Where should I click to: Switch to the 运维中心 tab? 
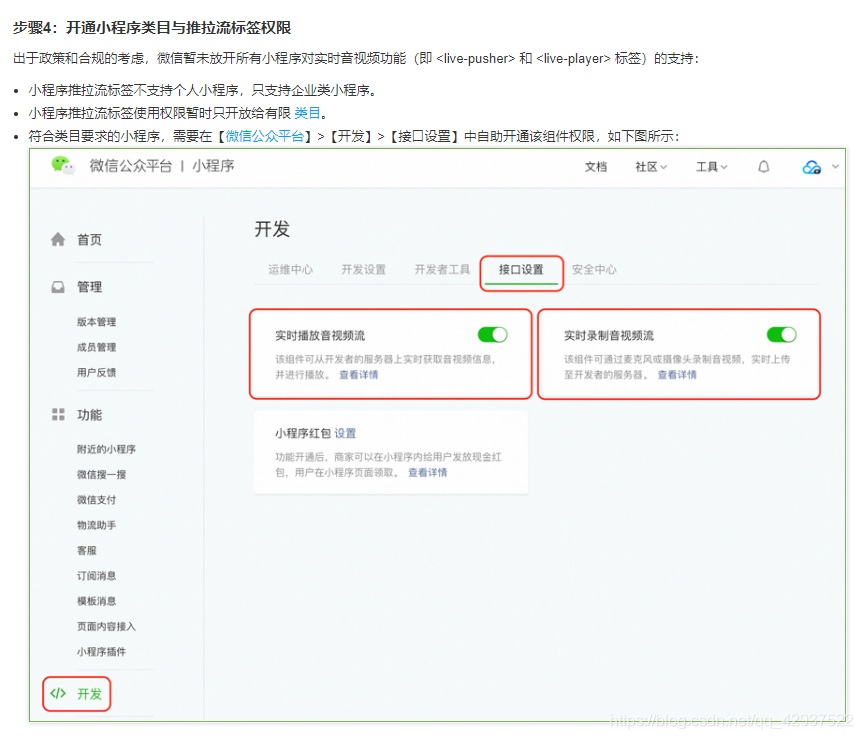pyautogui.click(x=289, y=269)
